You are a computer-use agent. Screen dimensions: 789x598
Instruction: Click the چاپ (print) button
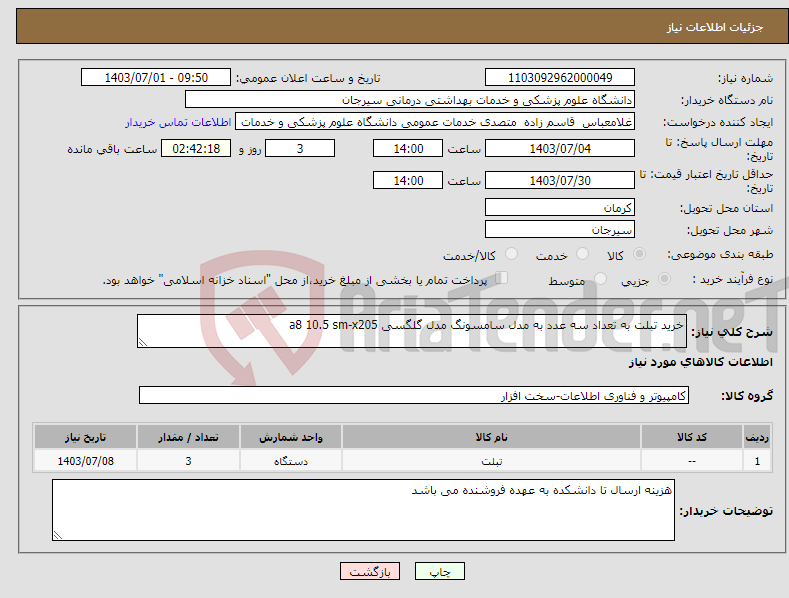439,571
